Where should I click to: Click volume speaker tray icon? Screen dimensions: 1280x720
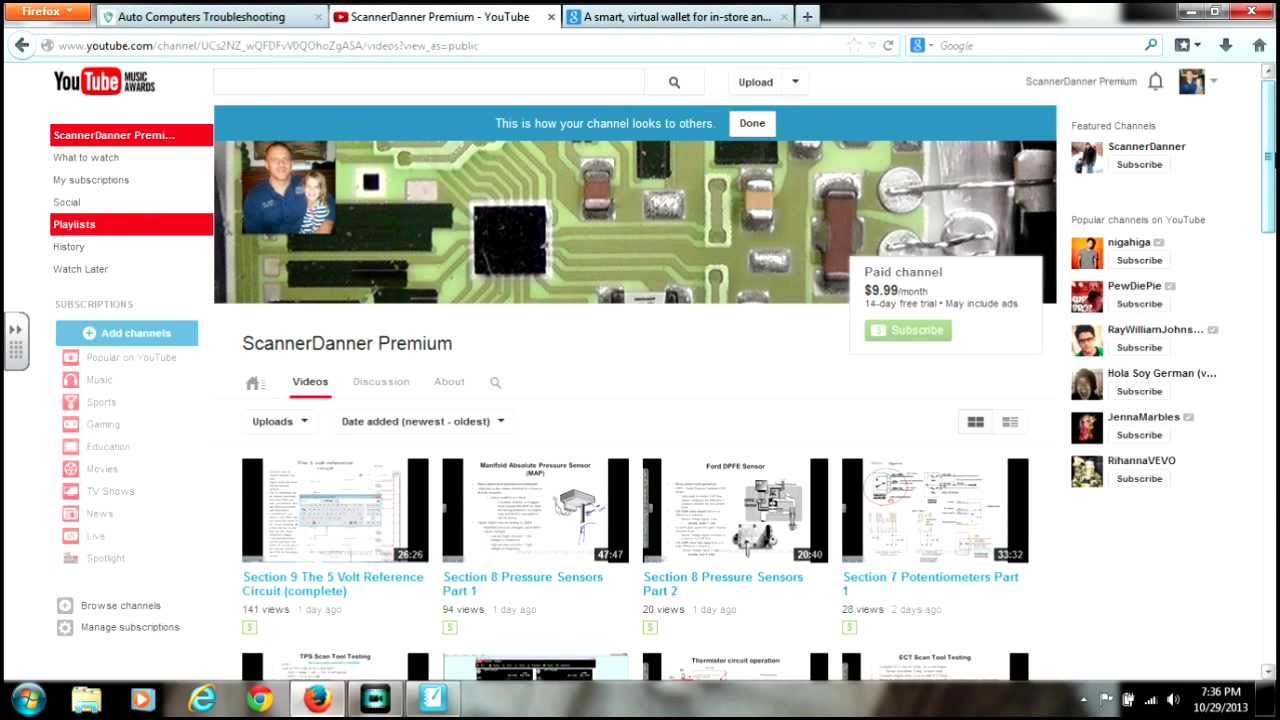pyautogui.click(x=1173, y=699)
